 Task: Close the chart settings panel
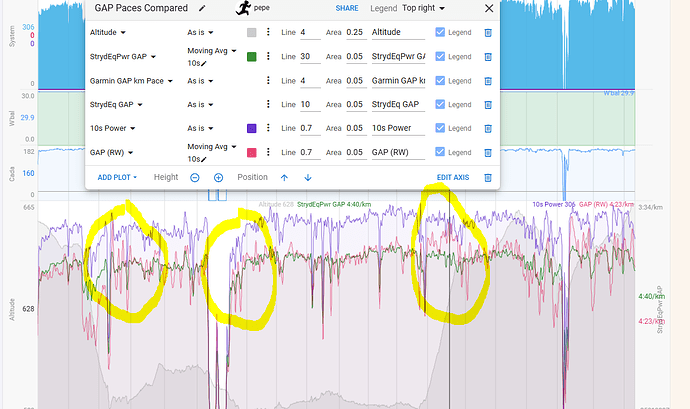(x=489, y=8)
